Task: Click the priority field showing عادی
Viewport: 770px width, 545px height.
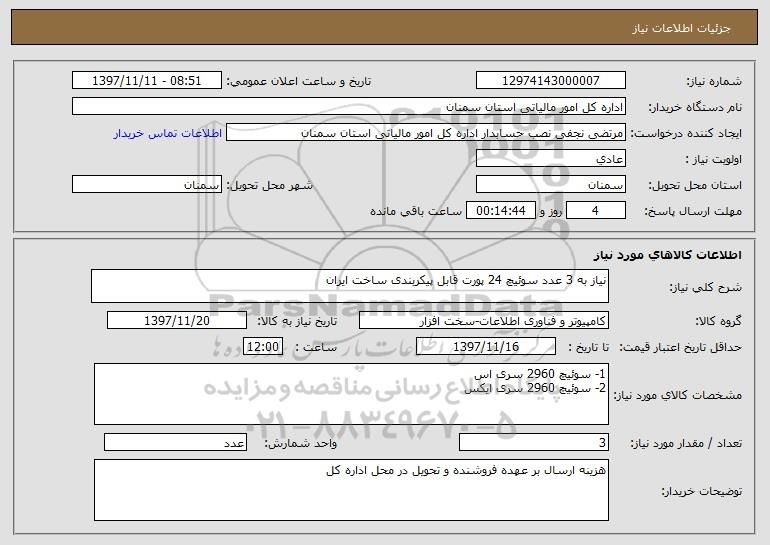Action: [550, 159]
